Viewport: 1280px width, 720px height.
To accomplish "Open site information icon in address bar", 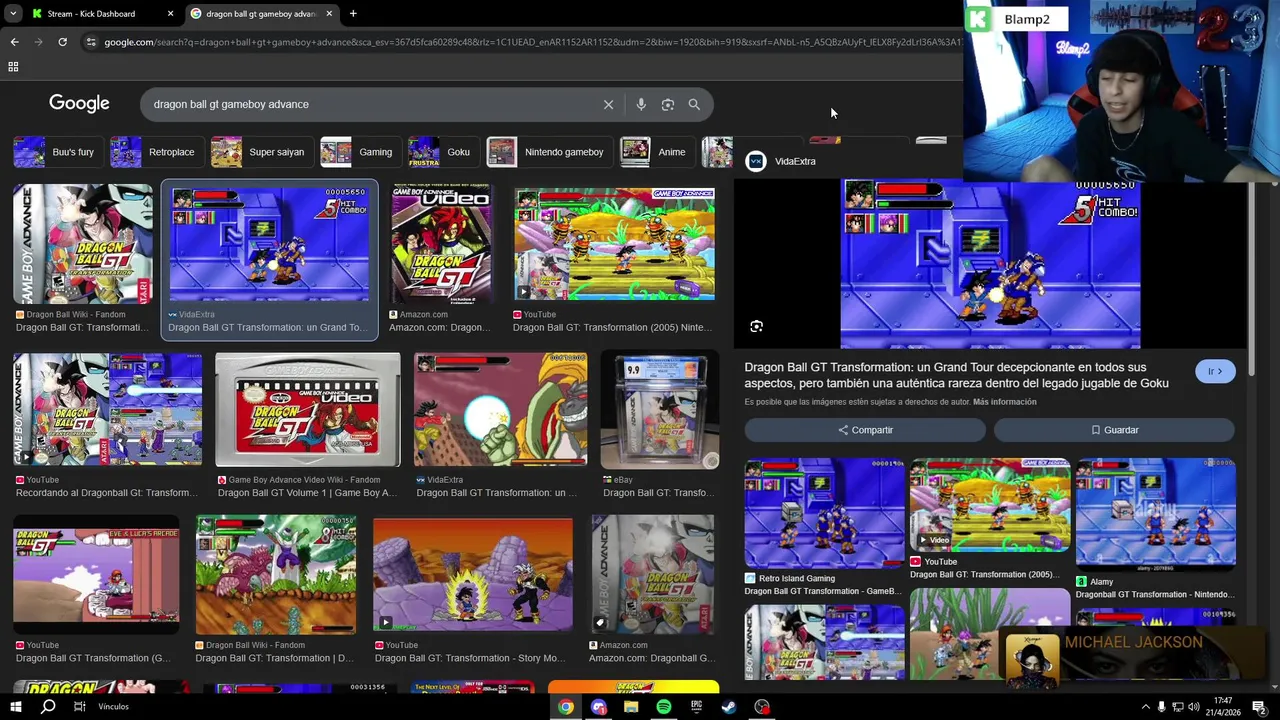I will pyautogui.click(x=91, y=42).
